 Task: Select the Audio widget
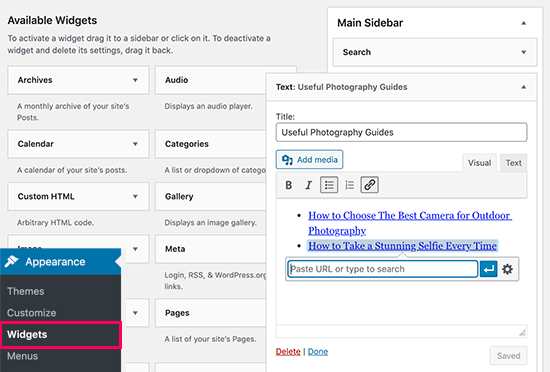(210, 80)
